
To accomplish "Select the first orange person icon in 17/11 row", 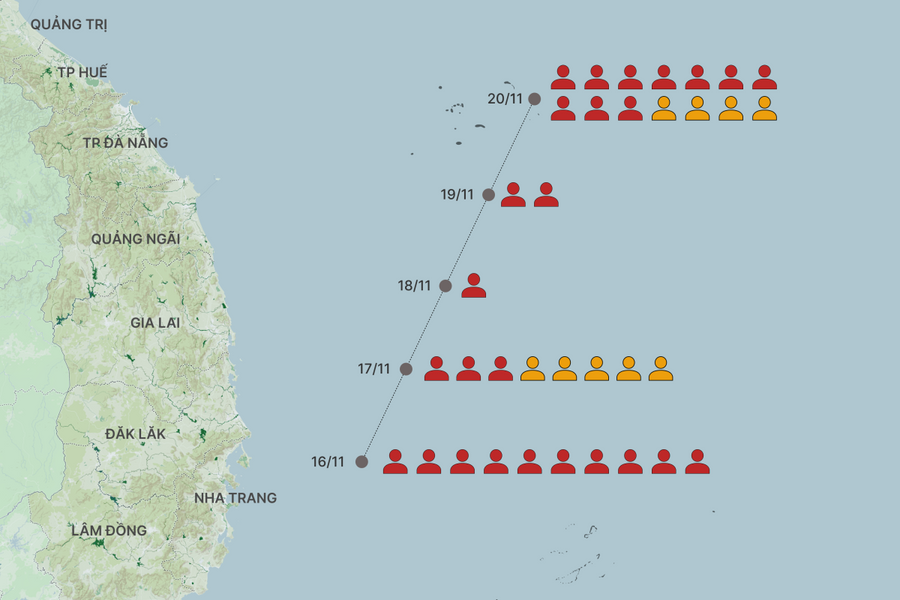I will point(533,369).
